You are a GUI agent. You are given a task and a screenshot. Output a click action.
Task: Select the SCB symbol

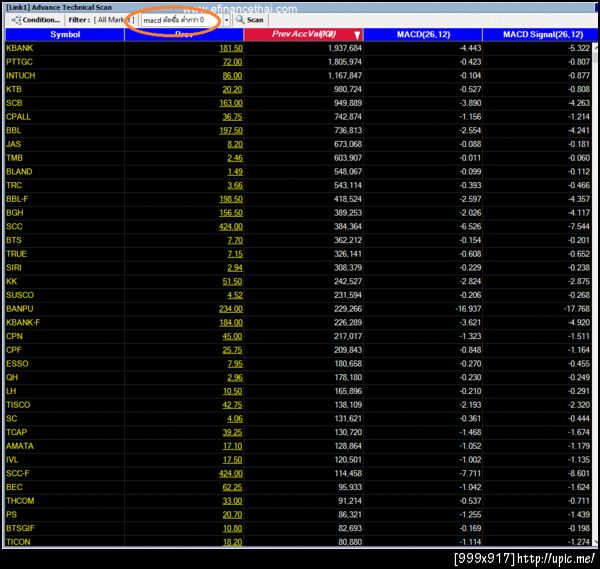[x=14, y=103]
